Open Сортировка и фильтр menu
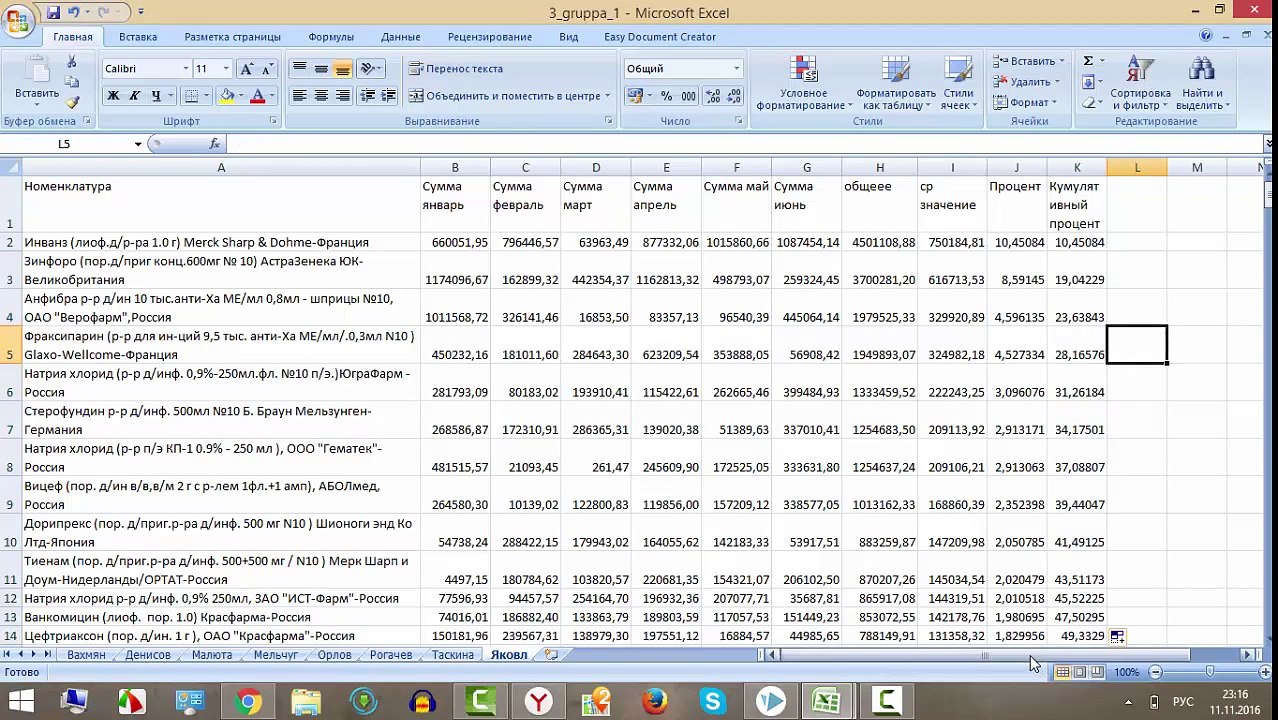This screenshot has height=720, width=1278. [x=1140, y=84]
